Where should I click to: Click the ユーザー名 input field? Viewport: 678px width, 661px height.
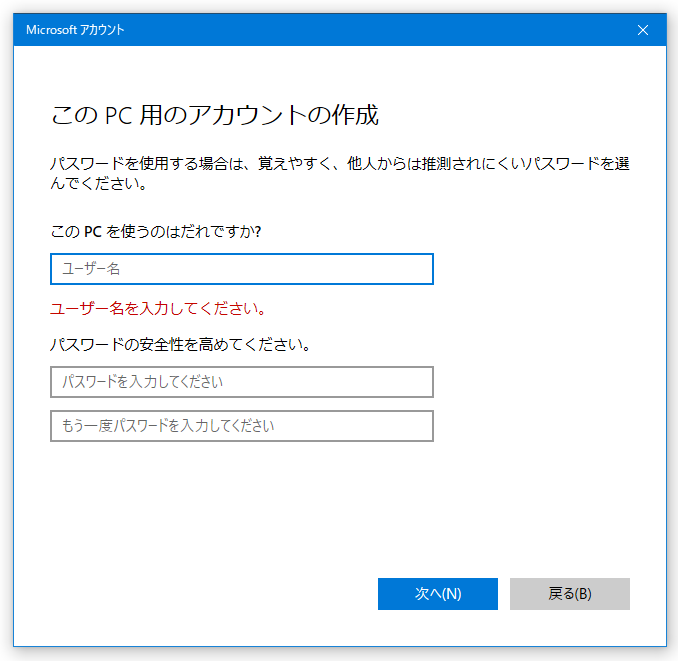coord(242,269)
